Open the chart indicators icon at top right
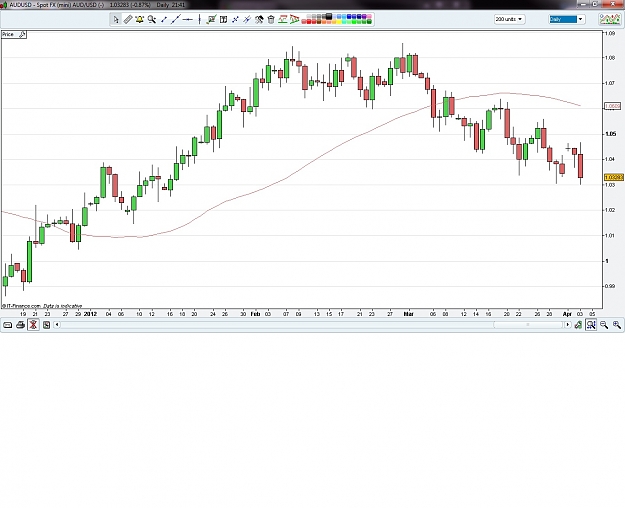 pyautogui.click(x=609, y=19)
